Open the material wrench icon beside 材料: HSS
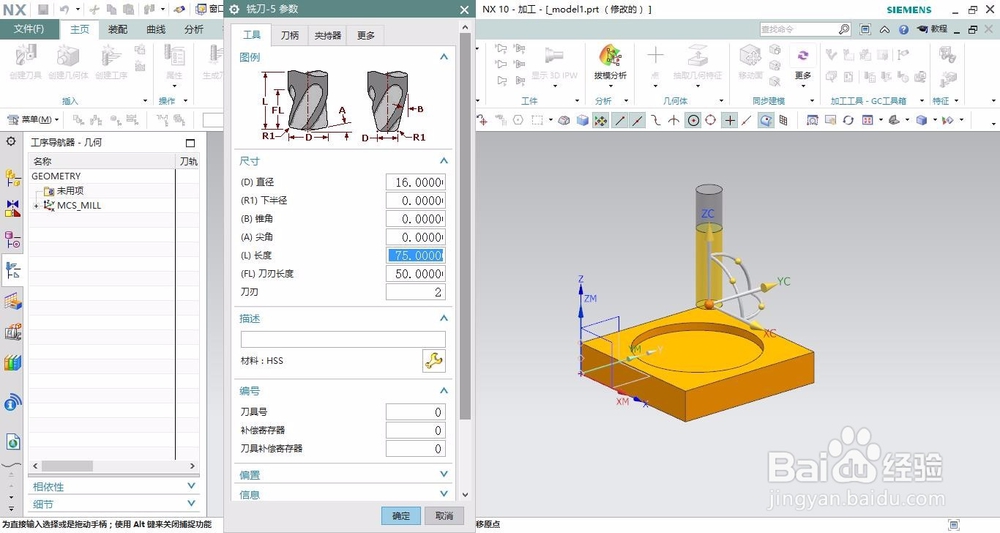1000x533 pixels. (x=434, y=361)
